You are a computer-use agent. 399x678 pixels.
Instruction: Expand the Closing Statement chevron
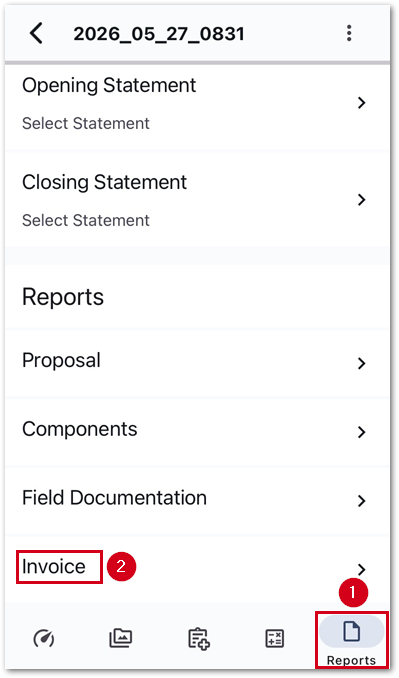click(361, 200)
